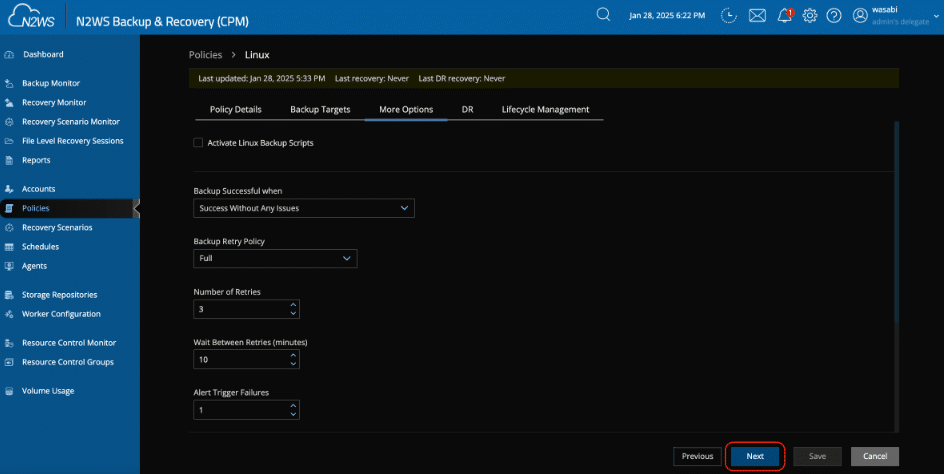948x474 pixels.
Task: Open the Backup Successful when dropdown
Action: (x=304, y=208)
